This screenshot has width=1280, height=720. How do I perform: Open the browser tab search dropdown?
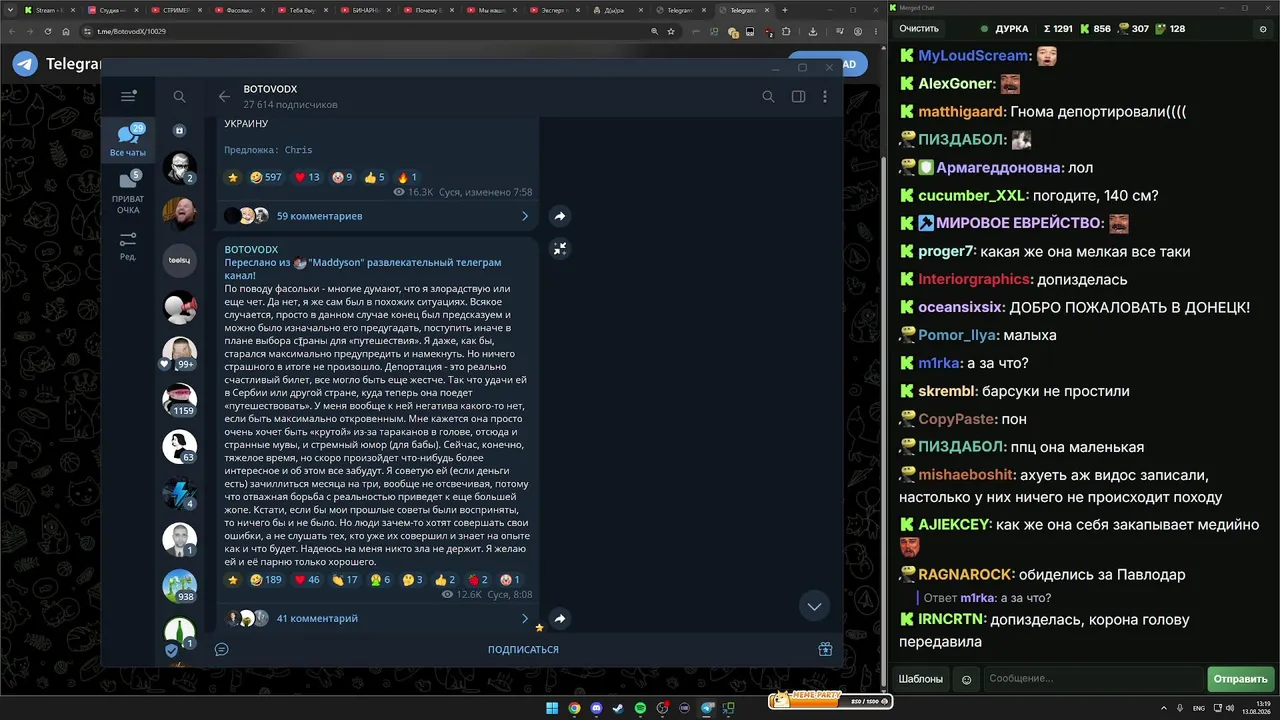click(x=10, y=10)
